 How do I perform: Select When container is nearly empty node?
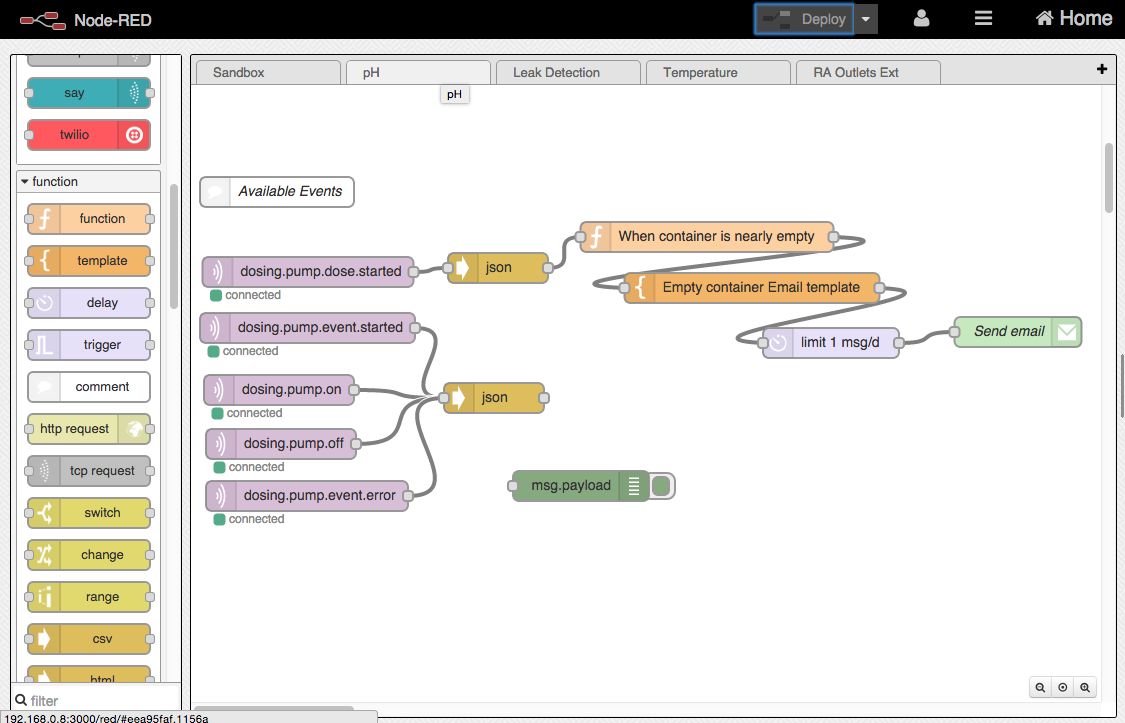[707, 237]
